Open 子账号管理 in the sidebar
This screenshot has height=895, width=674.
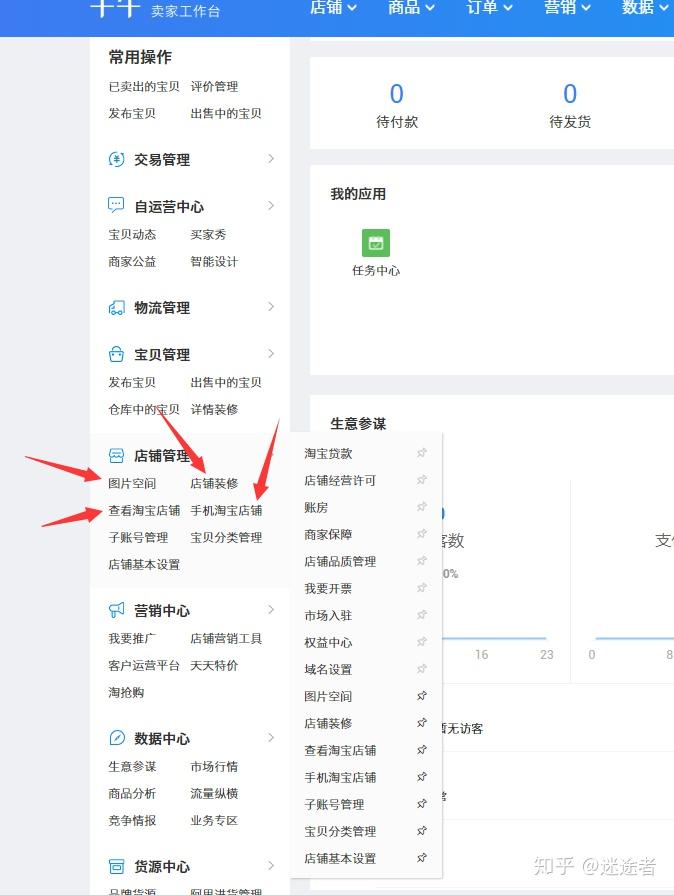138,537
